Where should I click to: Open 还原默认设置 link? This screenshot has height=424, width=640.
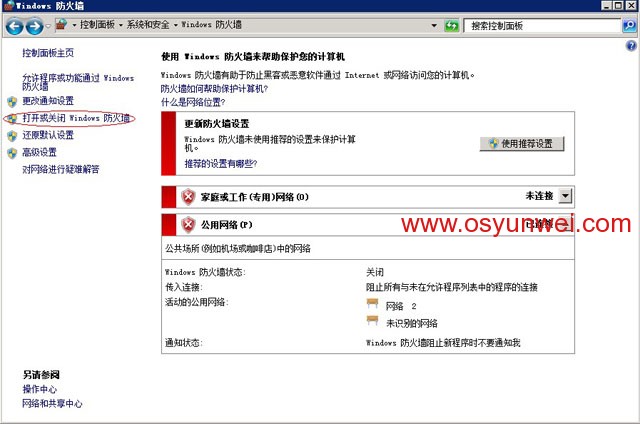tap(48, 135)
